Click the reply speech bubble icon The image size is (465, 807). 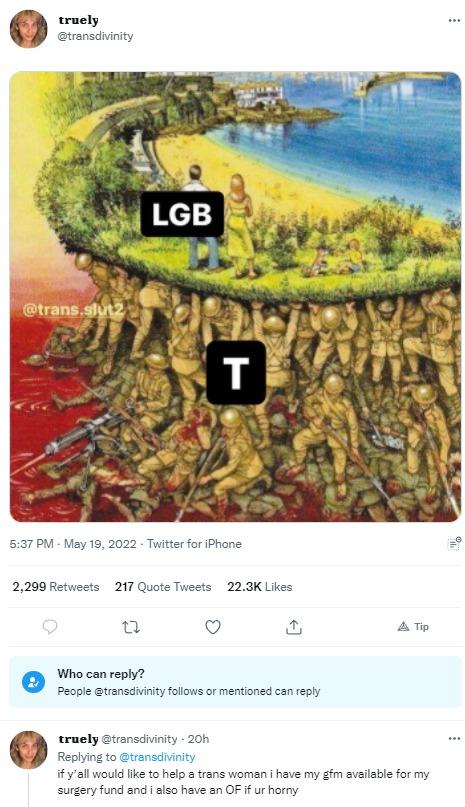[50, 627]
